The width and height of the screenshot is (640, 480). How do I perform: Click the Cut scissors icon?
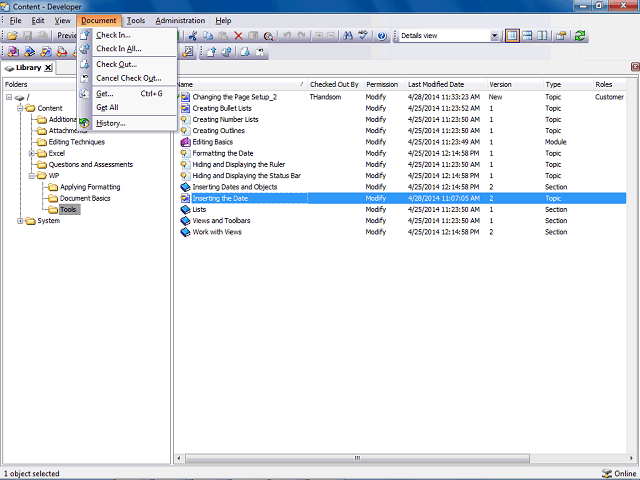(x=193, y=36)
